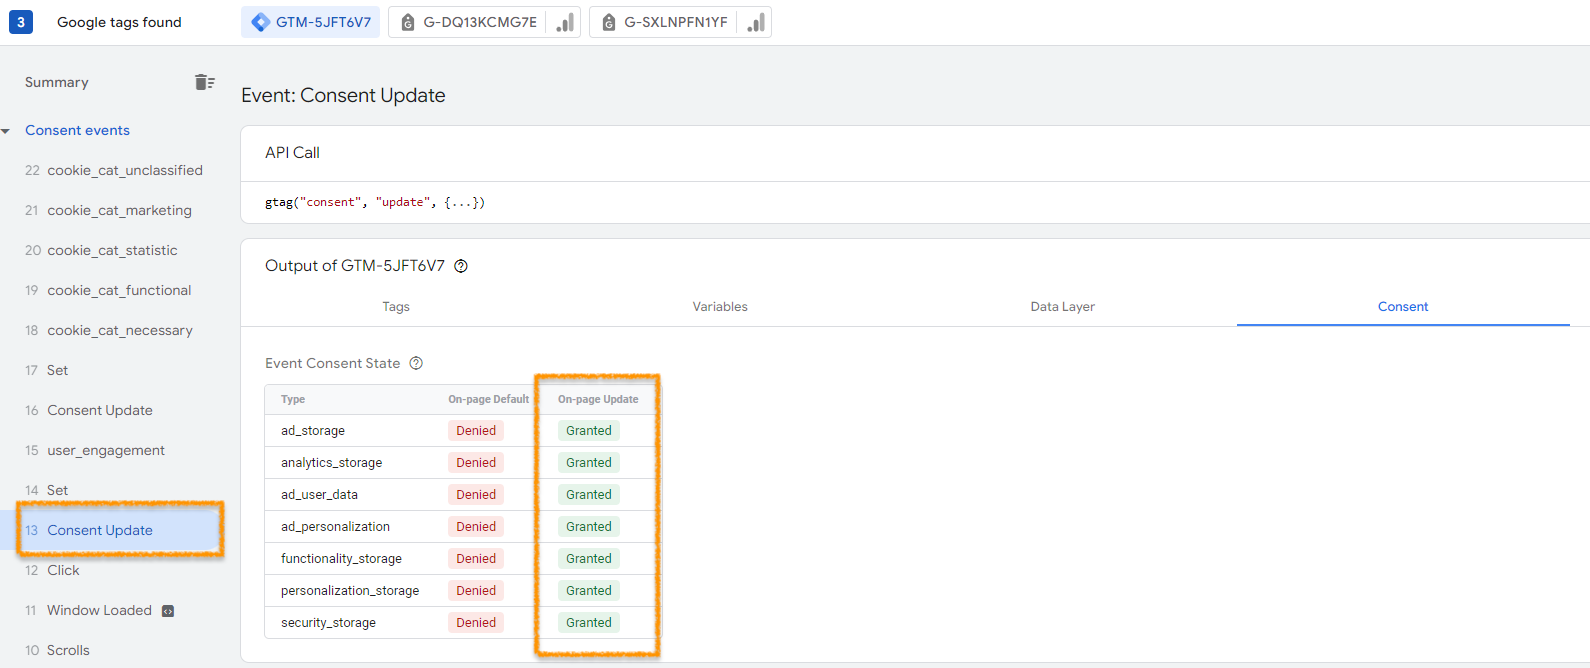Open the Variables tab
The height and width of the screenshot is (668, 1590).
click(720, 307)
